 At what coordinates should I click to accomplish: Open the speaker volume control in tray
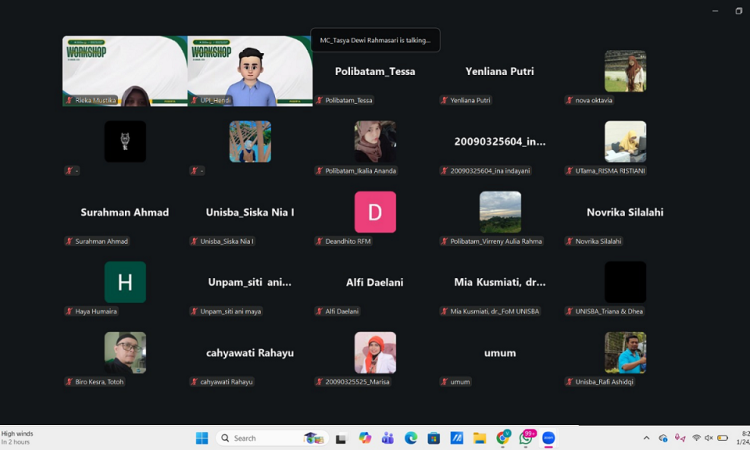[x=709, y=438]
